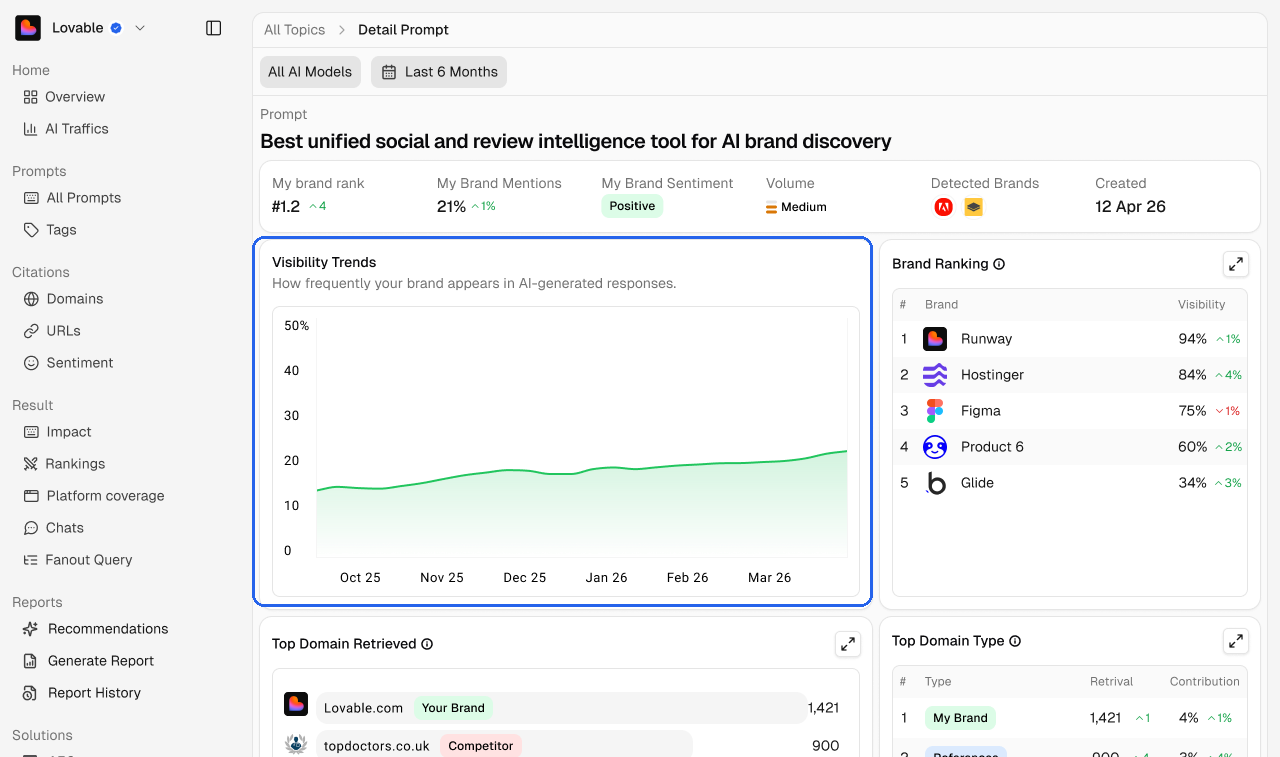Click the Impact sidebar icon
The height and width of the screenshot is (757, 1280).
tap(31, 432)
